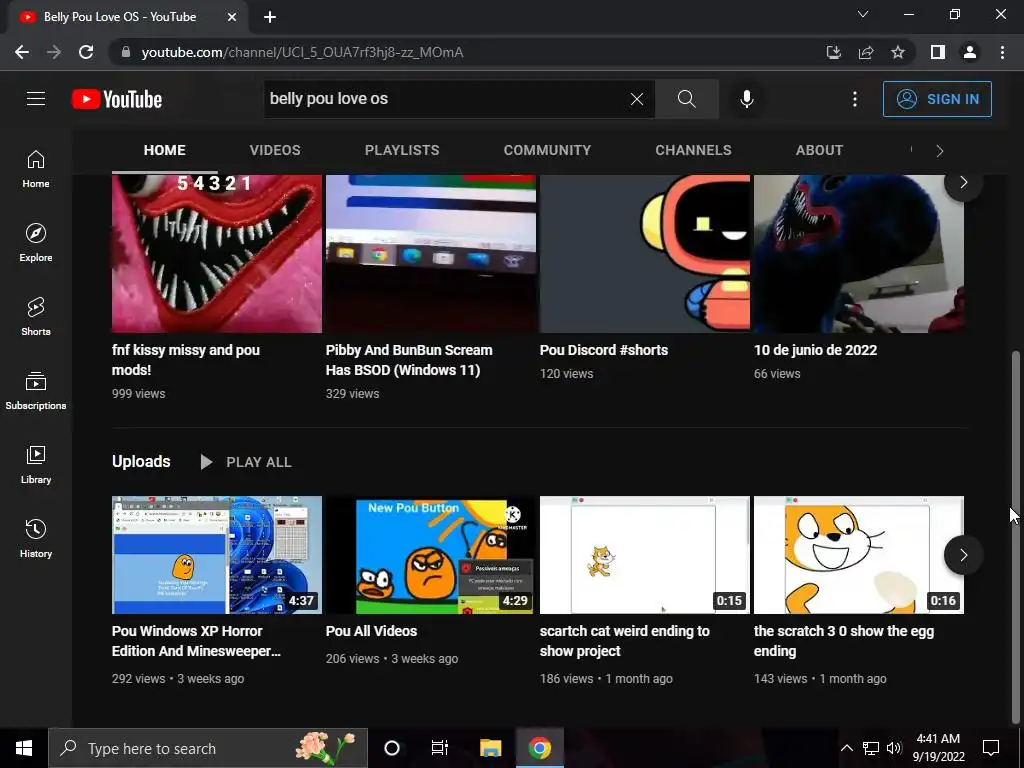Open Cortana circle on taskbar
The image size is (1024, 768).
coord(392,748)
